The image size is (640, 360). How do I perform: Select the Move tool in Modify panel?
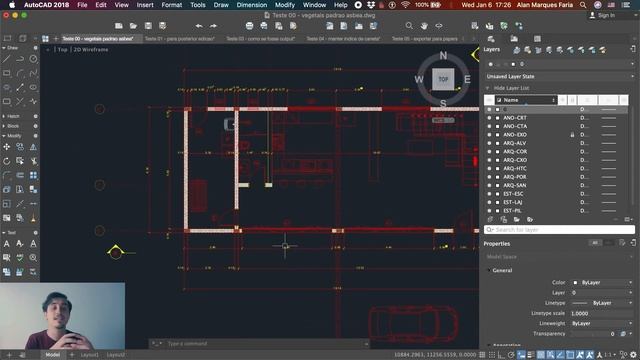(x=7, y=147)
